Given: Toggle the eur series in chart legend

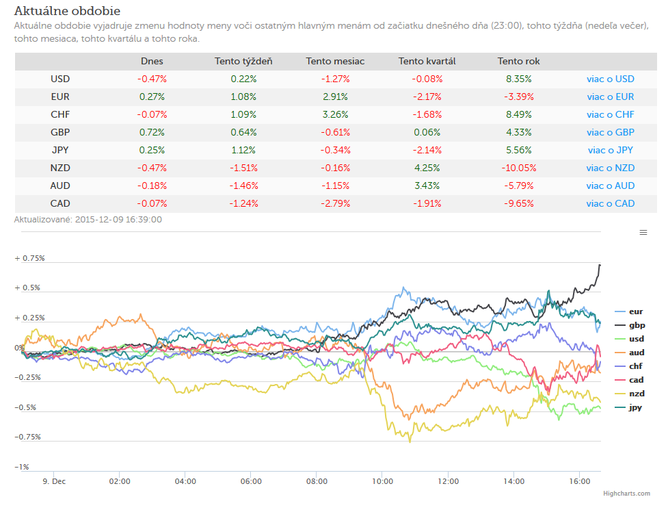Looking at the screenshot, I should (x=628, y=312).
